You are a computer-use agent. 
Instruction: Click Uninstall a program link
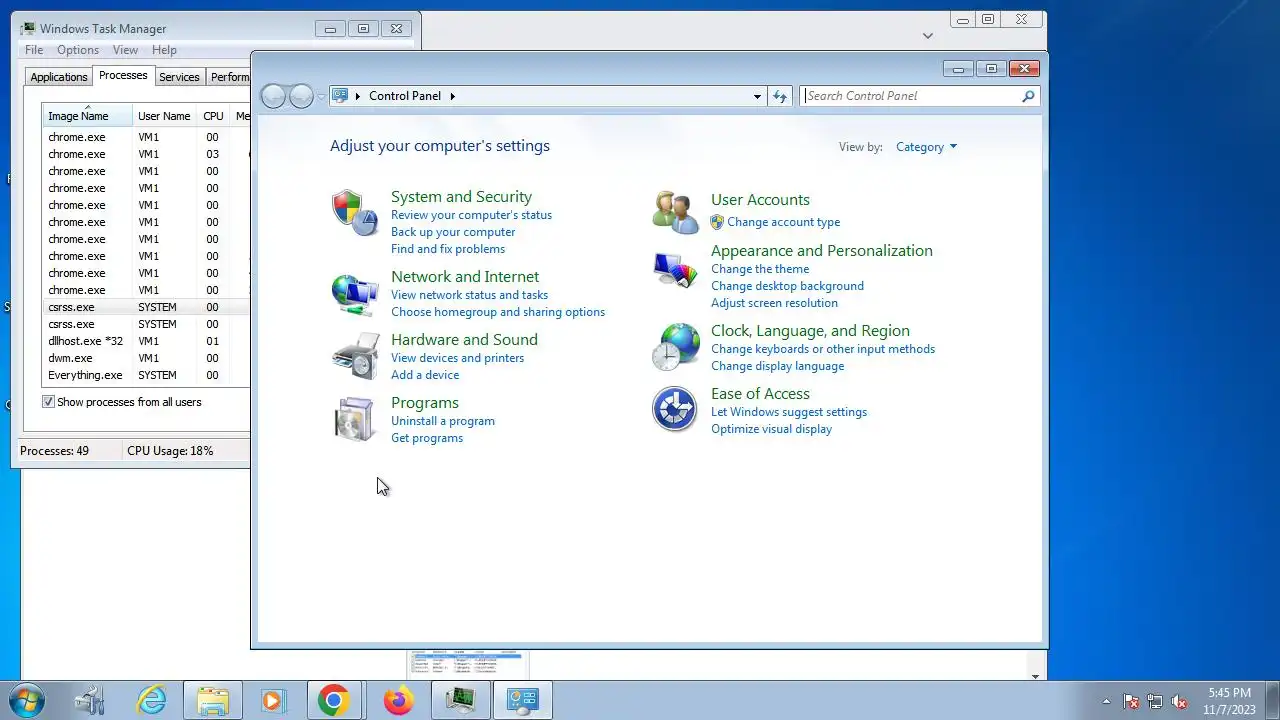point(443,421)
